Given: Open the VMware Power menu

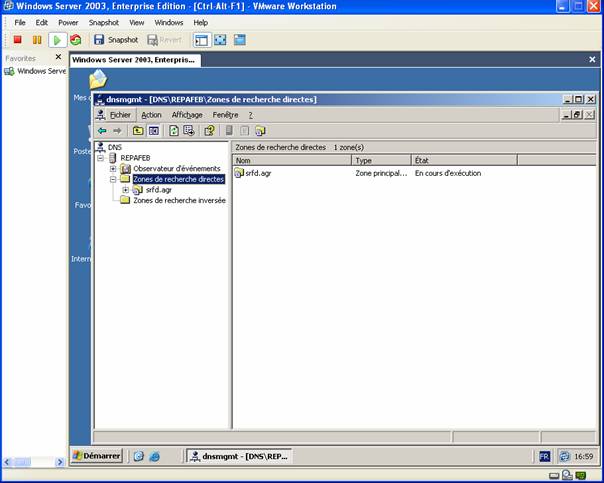Looking at the screenshot, I should point(68,23).
